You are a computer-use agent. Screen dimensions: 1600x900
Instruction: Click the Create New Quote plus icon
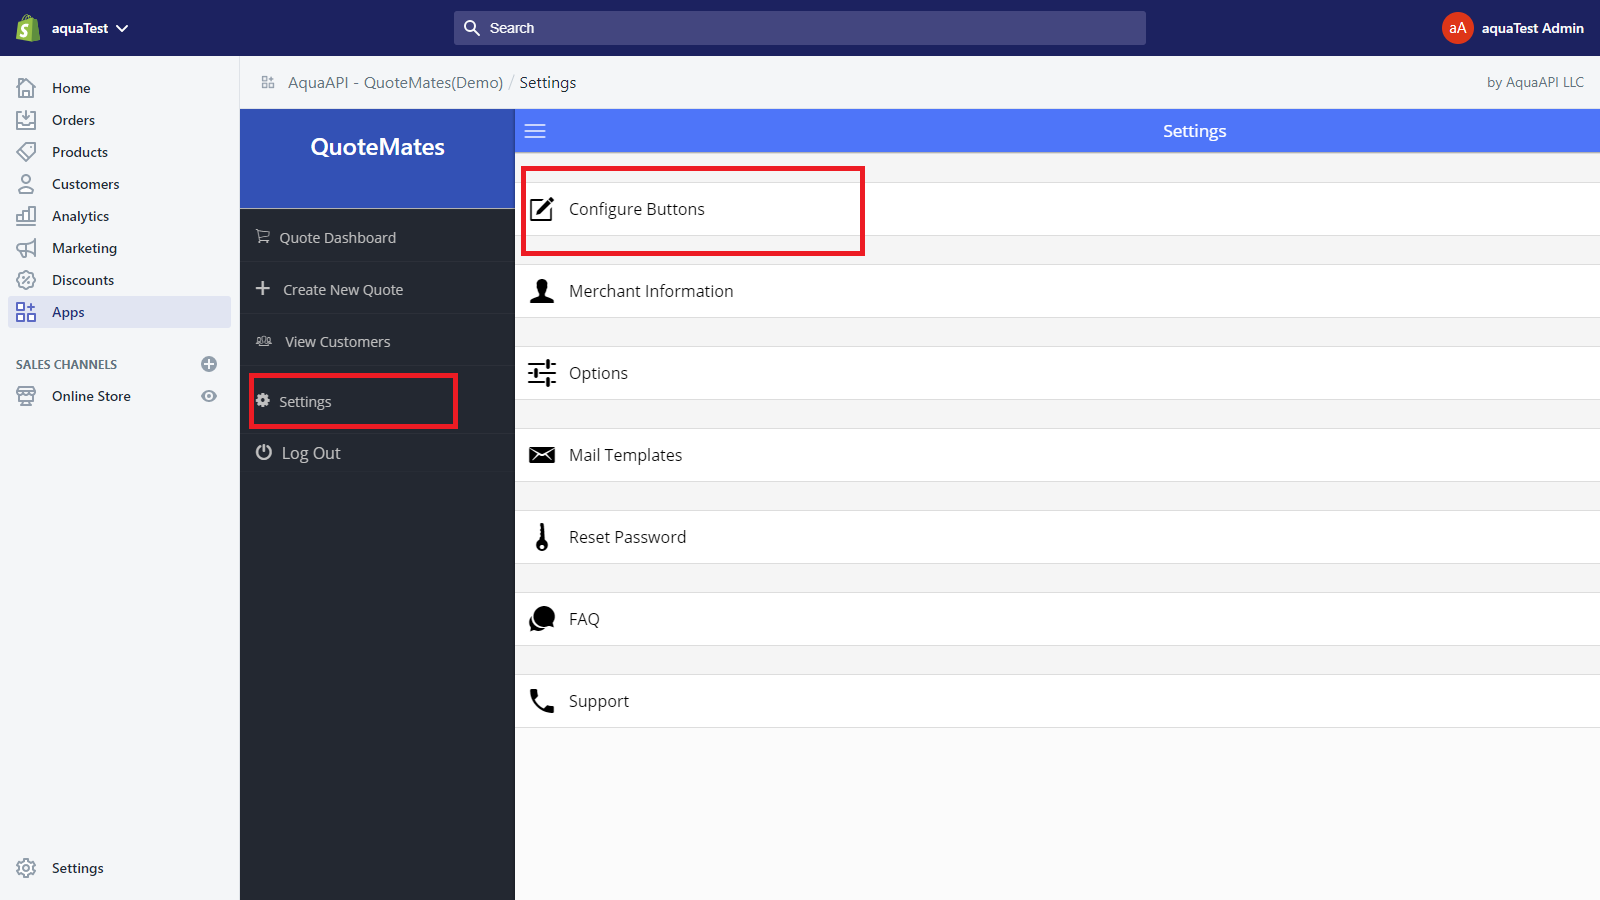pyautogui.click(x=263, y=288)
